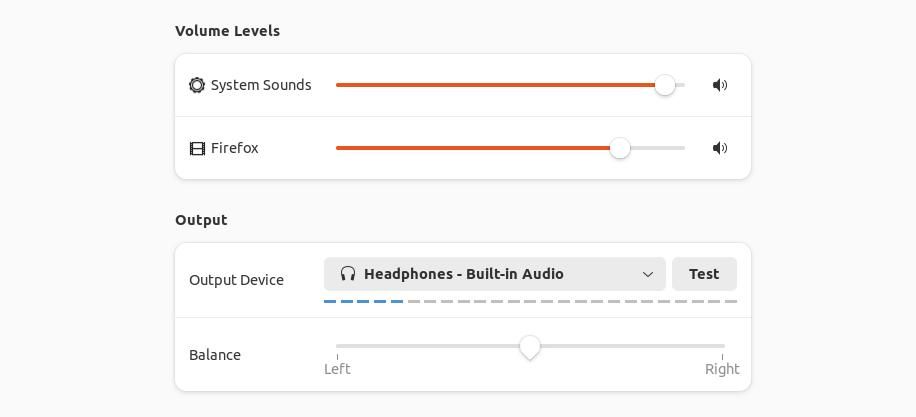Expand the Output Device chevron arrow
Image resolution: width=916 pixels, height=417 pixels.
(x=647, y=274)
